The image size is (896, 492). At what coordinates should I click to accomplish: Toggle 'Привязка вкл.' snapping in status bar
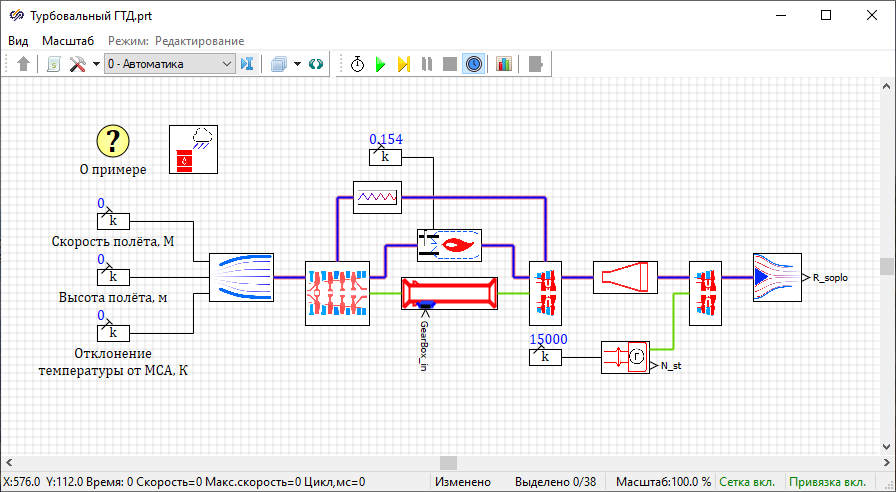[827, 482]
